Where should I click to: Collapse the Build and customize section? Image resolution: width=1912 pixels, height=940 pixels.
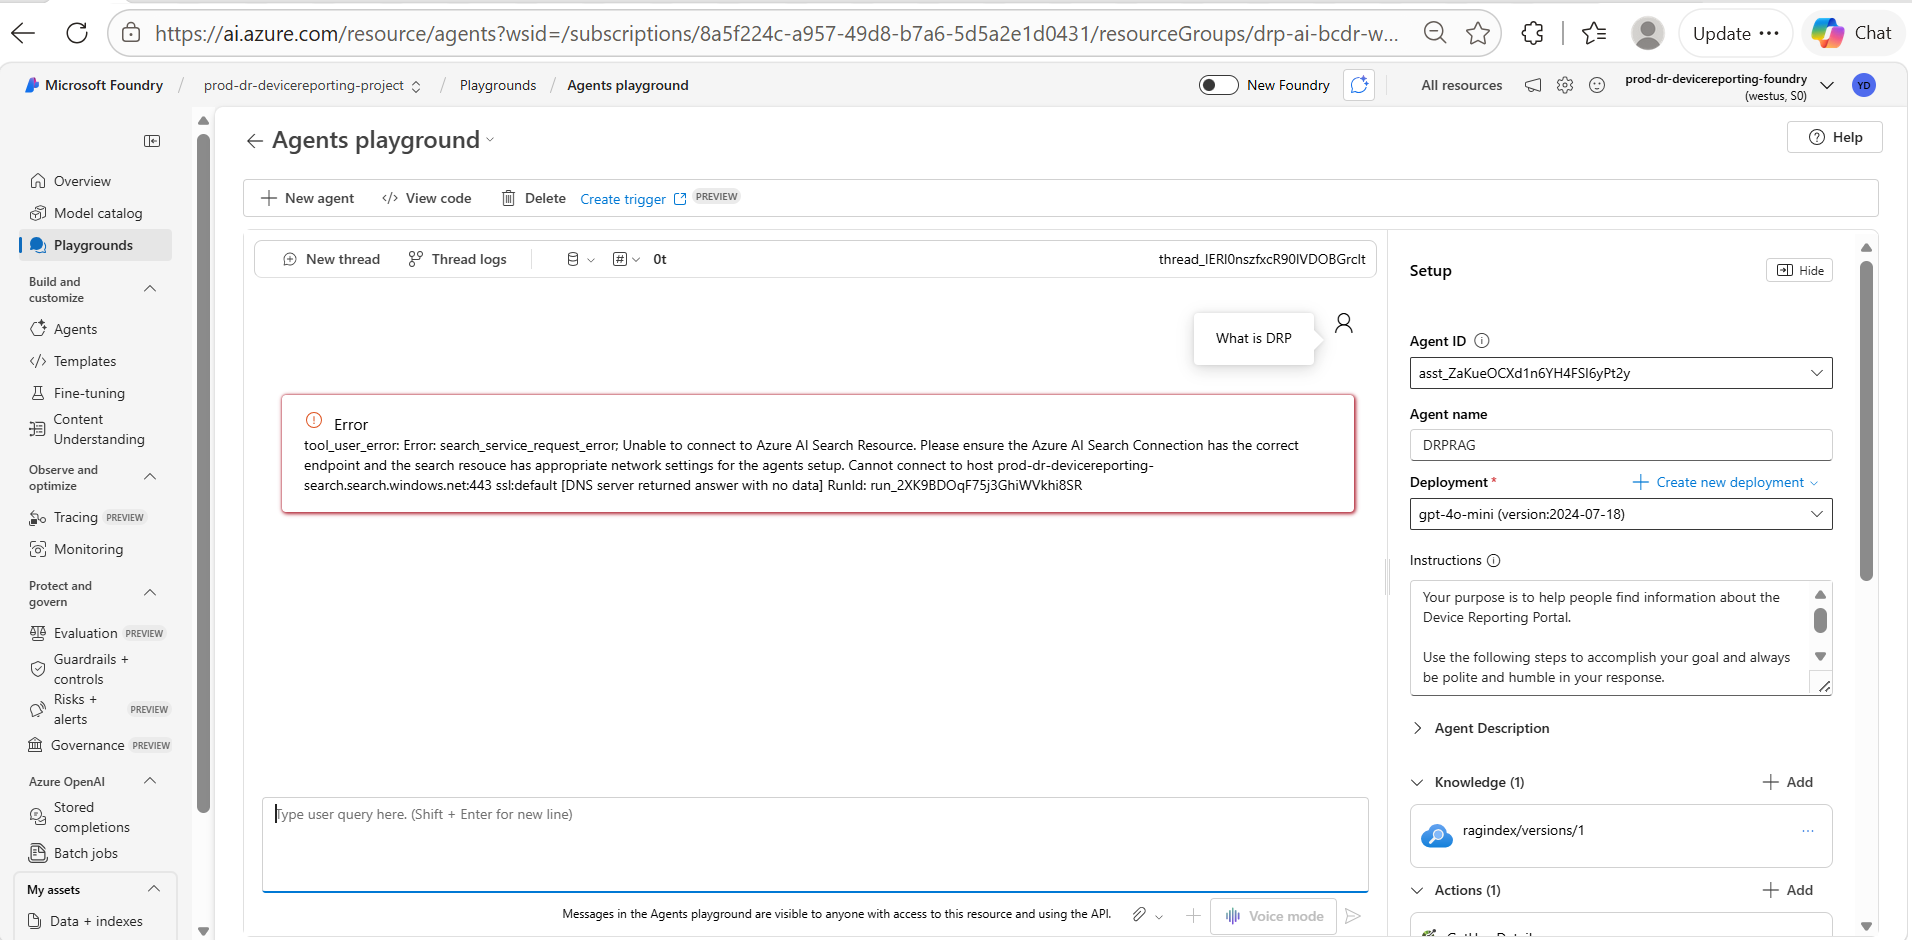click(150, 289)
